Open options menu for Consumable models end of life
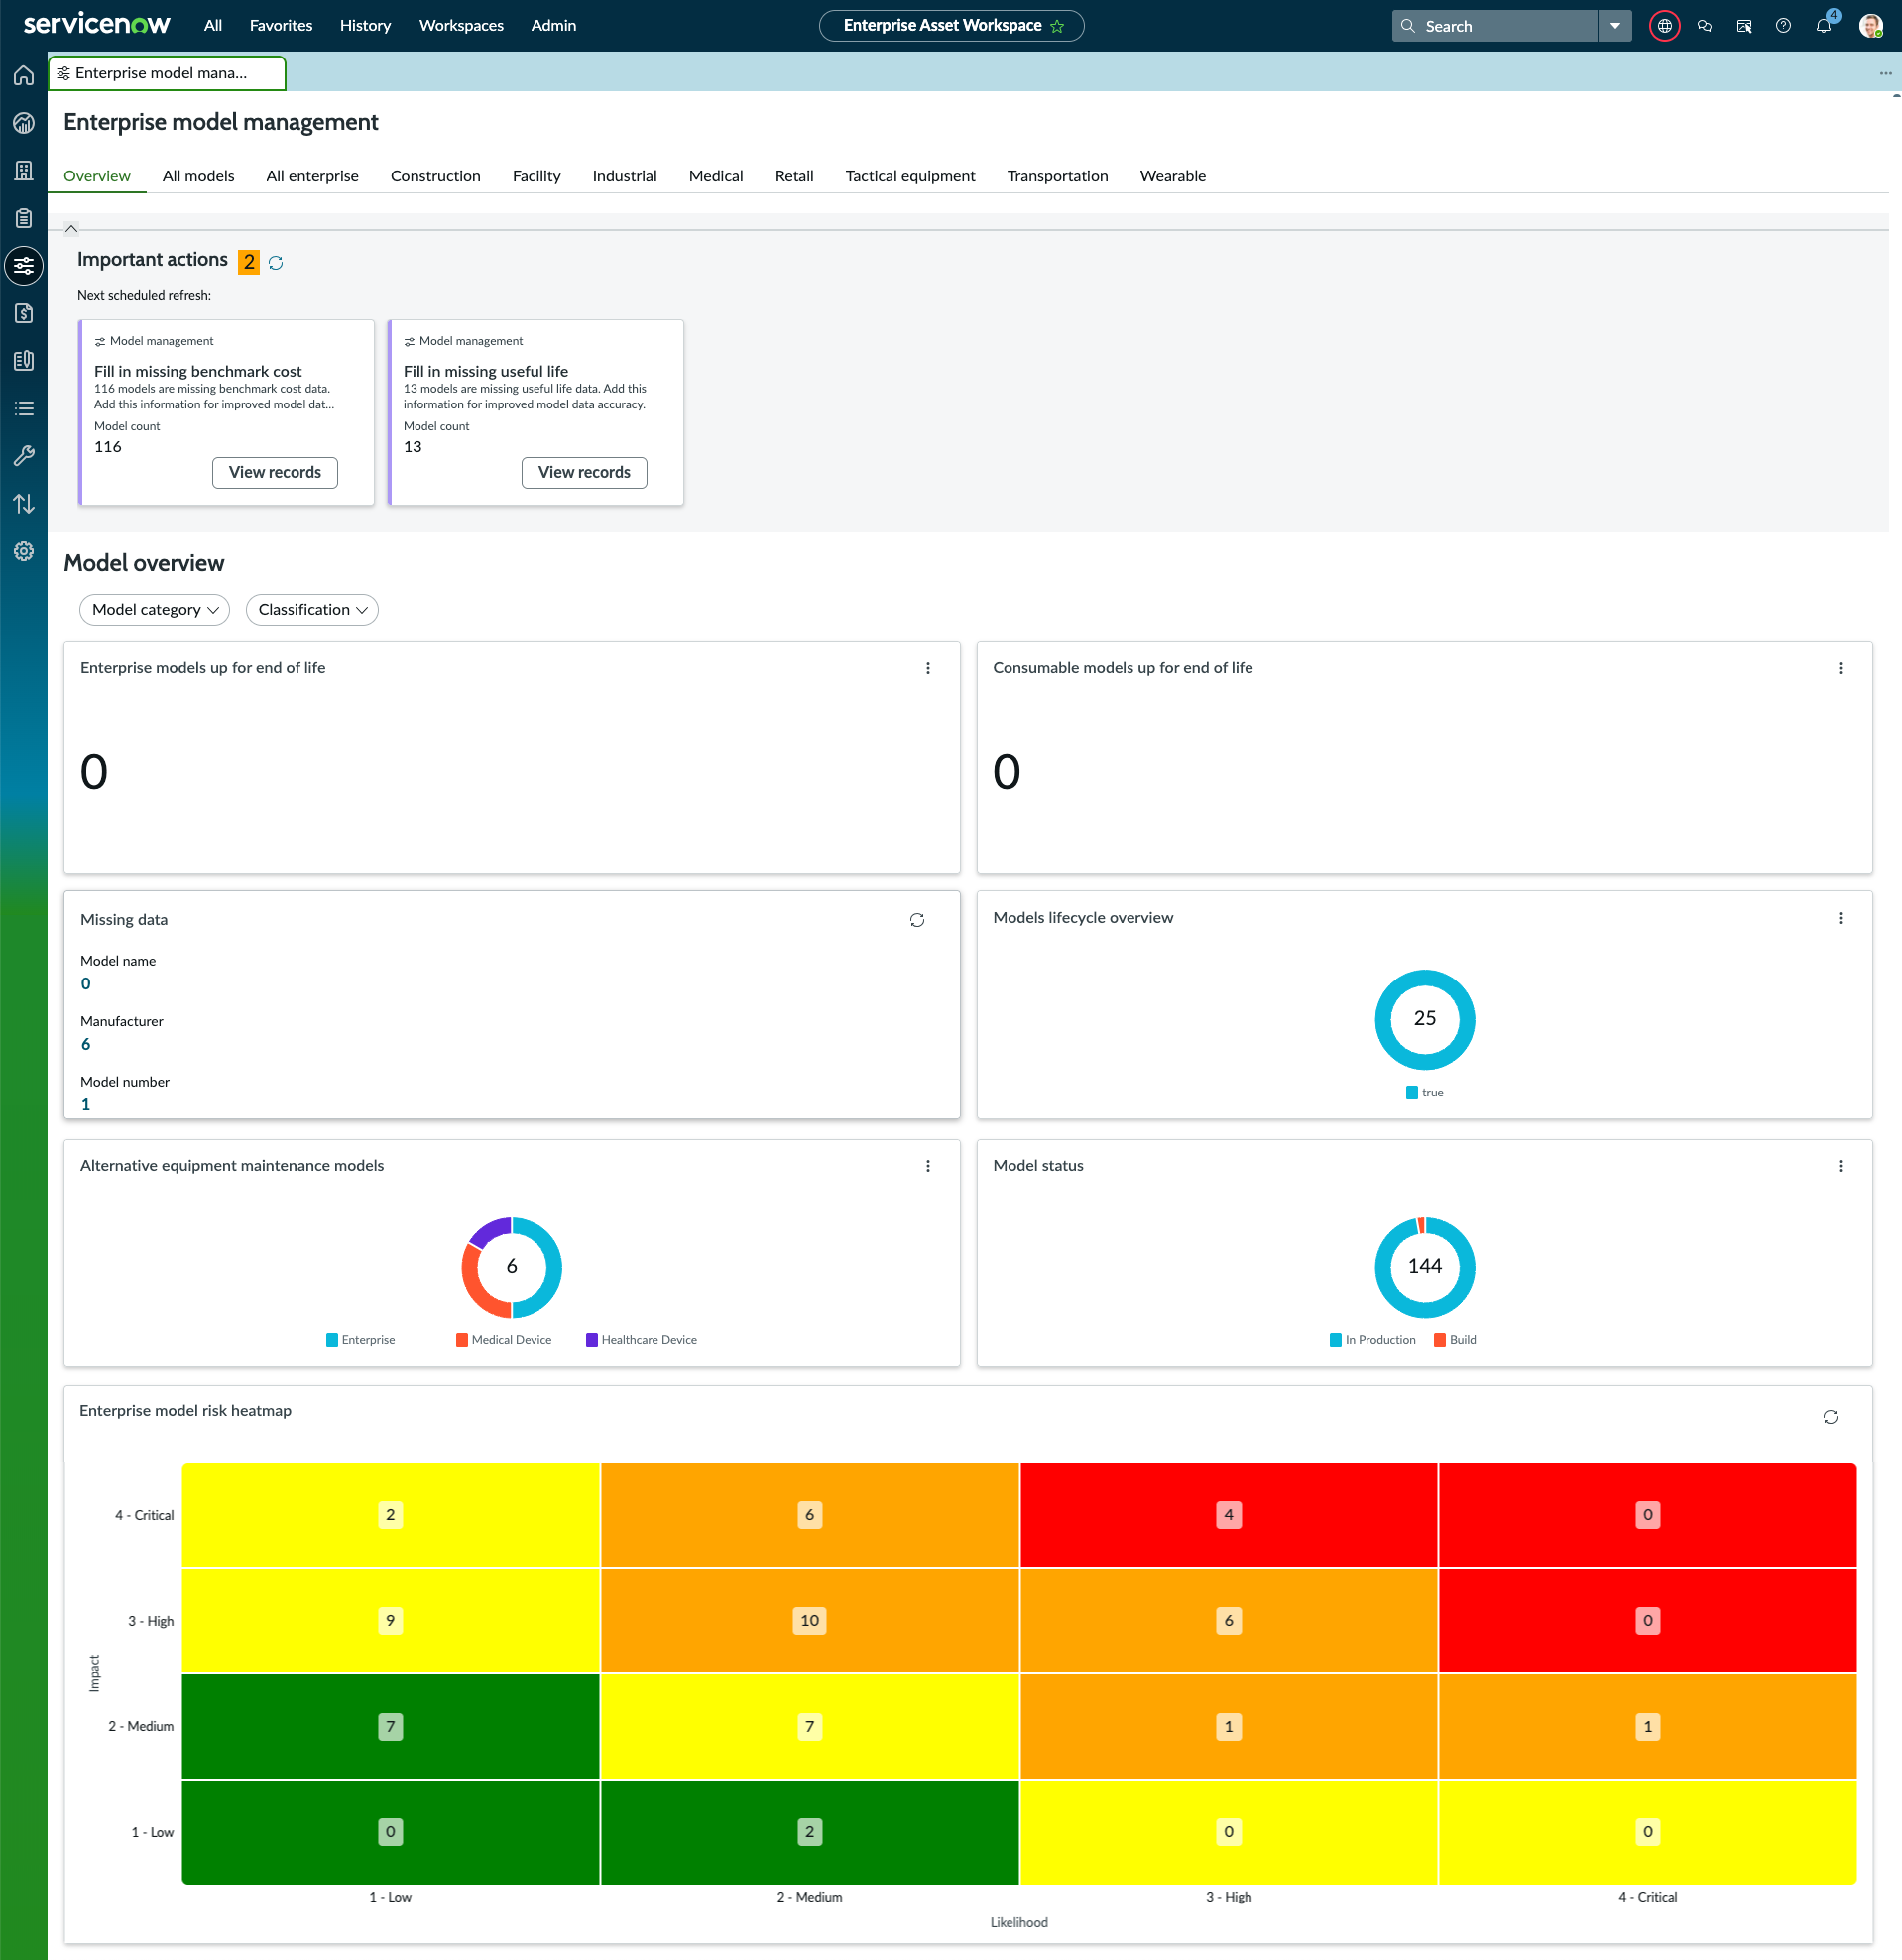 tap(1840, 668)
